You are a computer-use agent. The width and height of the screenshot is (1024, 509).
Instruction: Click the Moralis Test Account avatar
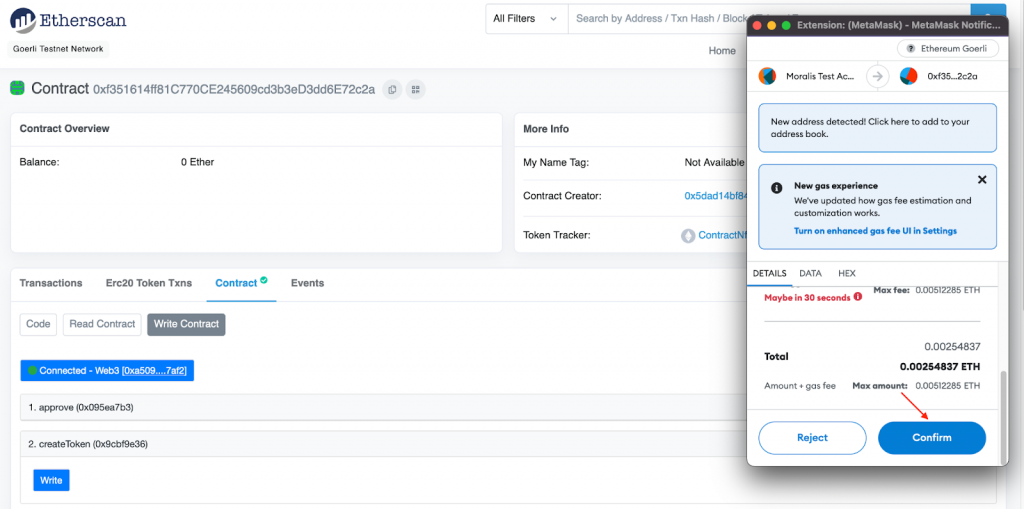[767, 76]
